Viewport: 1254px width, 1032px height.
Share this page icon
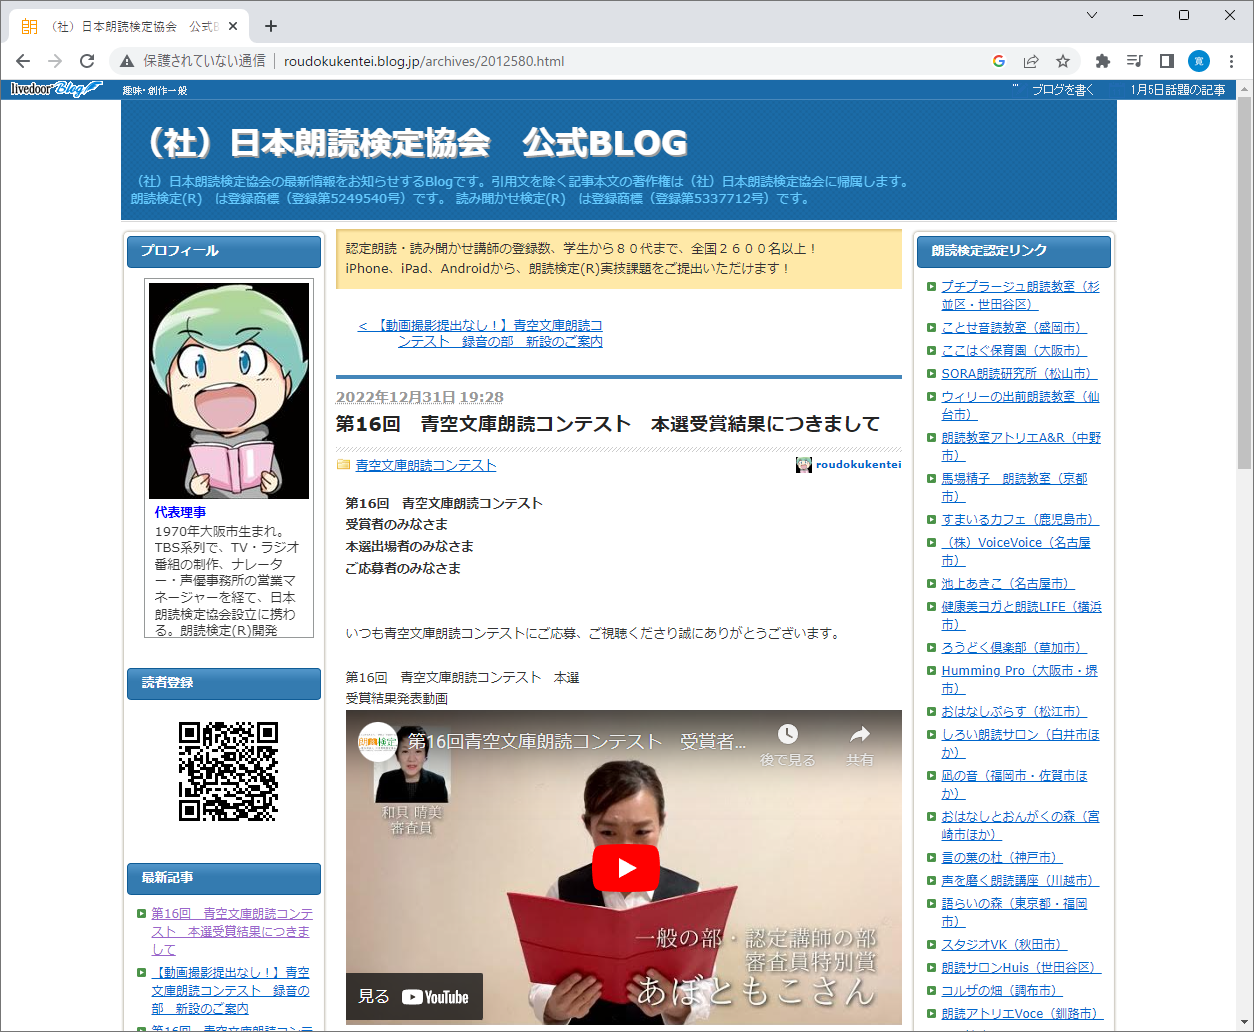pos(1031,61)
